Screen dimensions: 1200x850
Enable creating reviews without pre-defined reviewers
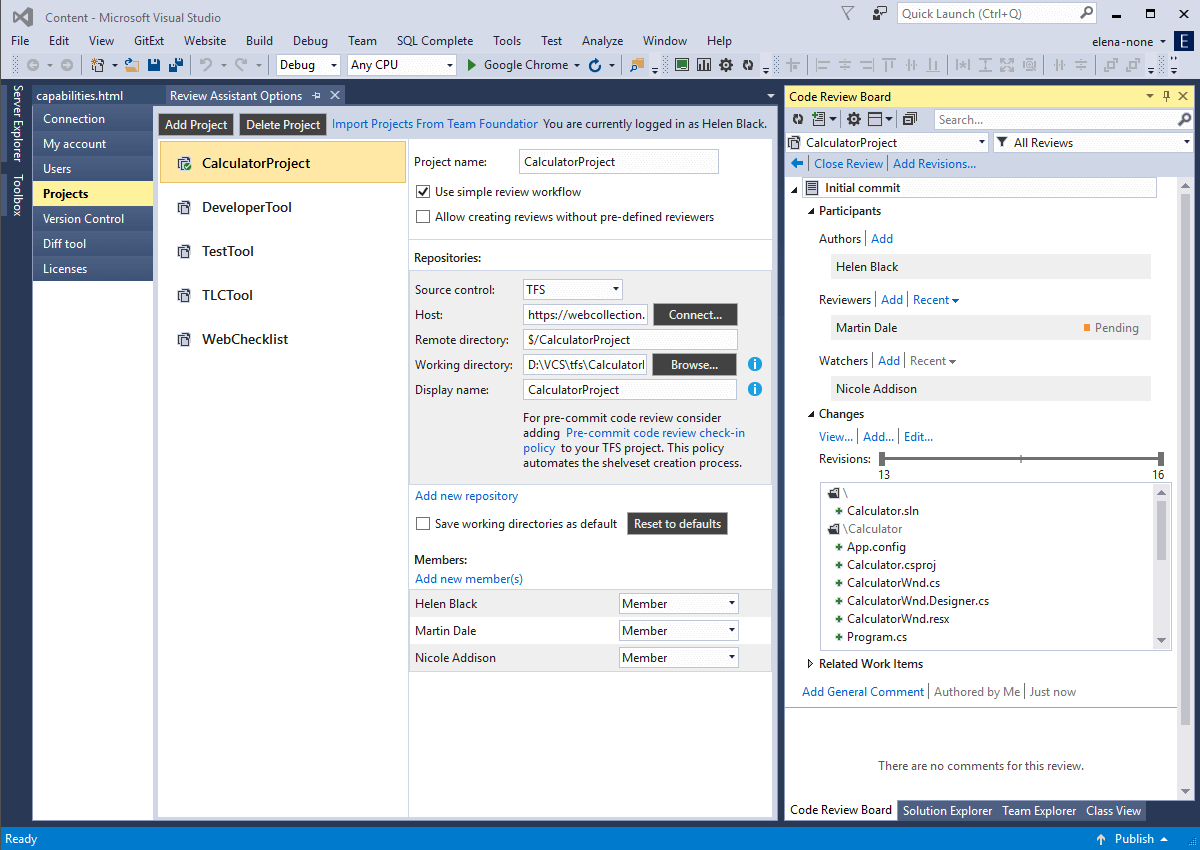[423, 216]
